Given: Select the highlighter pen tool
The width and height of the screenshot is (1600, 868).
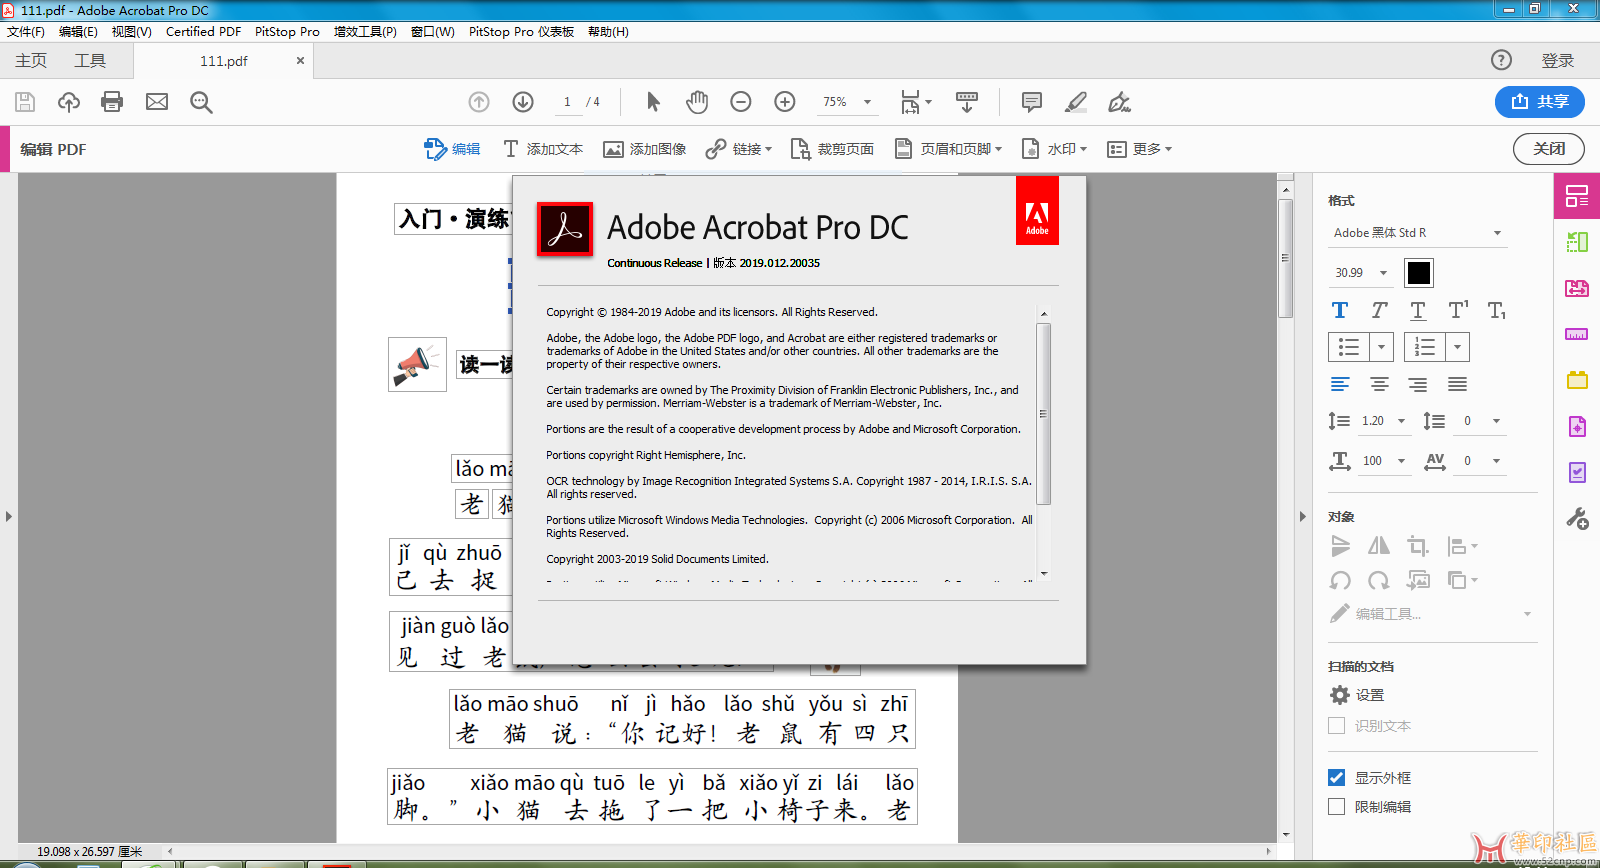Looking at the screenshot, I should [1076, 102].
